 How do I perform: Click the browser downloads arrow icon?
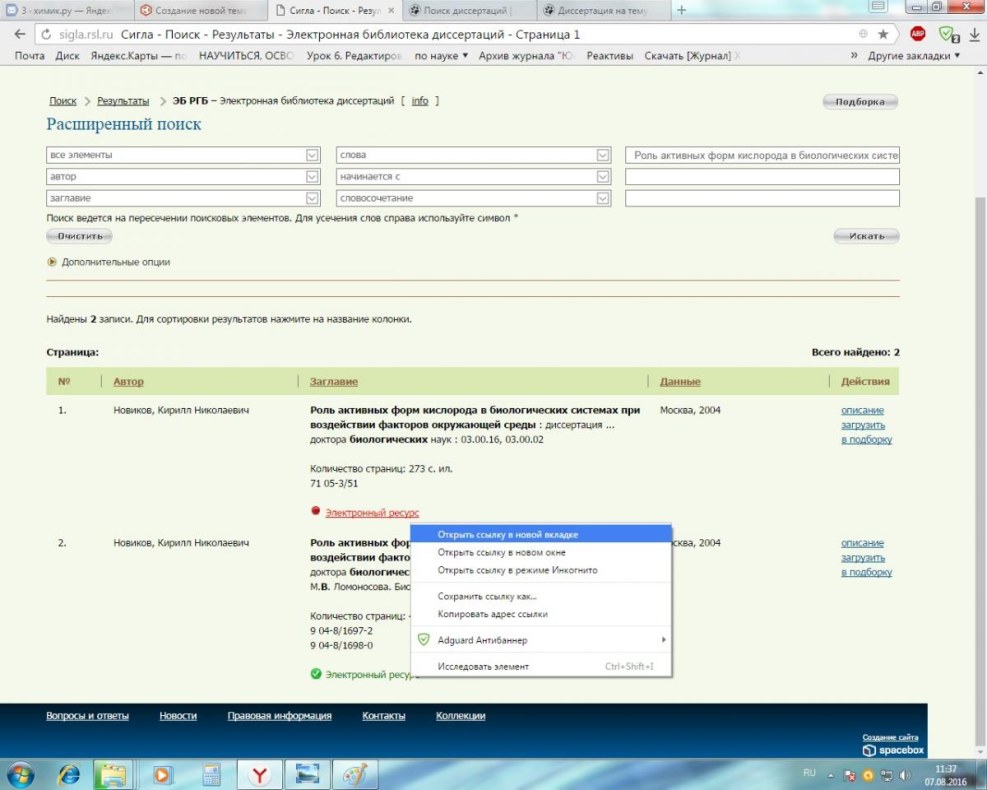973,34
